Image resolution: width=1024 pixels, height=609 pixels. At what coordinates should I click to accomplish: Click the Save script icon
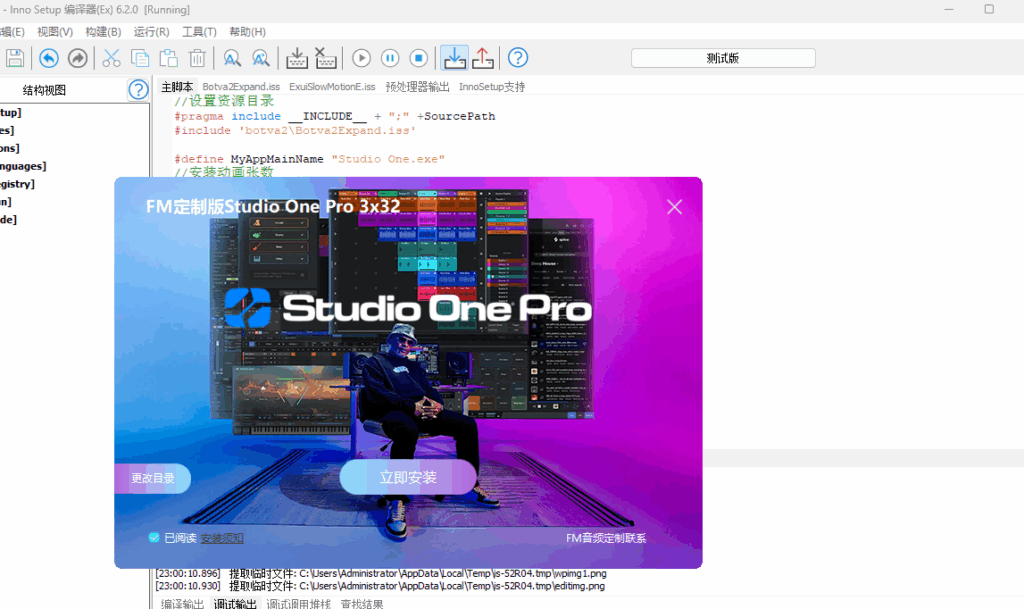click(x=14, y=57)
